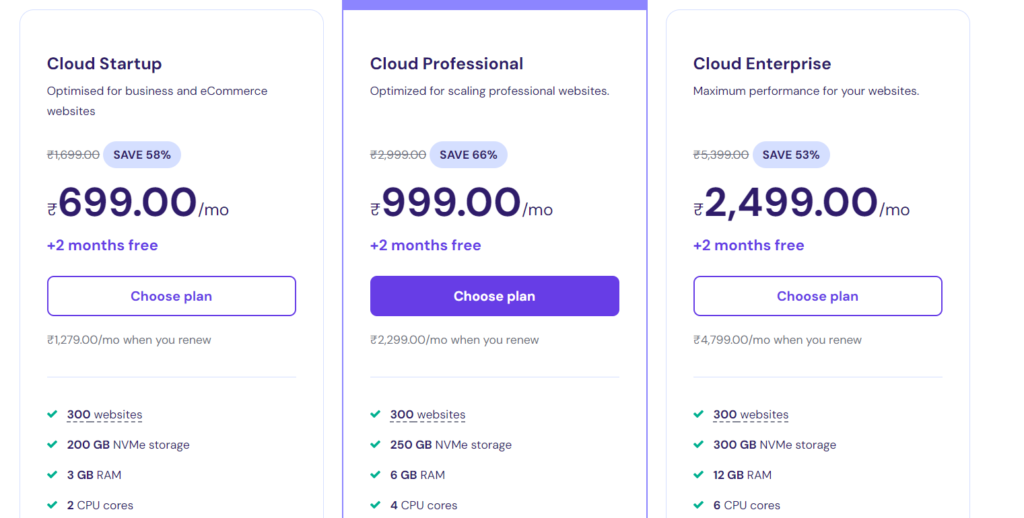Click the checkmark next to 12 GB RAM
The height and width of the screenshot is (518, 1024).
(699, 474)
